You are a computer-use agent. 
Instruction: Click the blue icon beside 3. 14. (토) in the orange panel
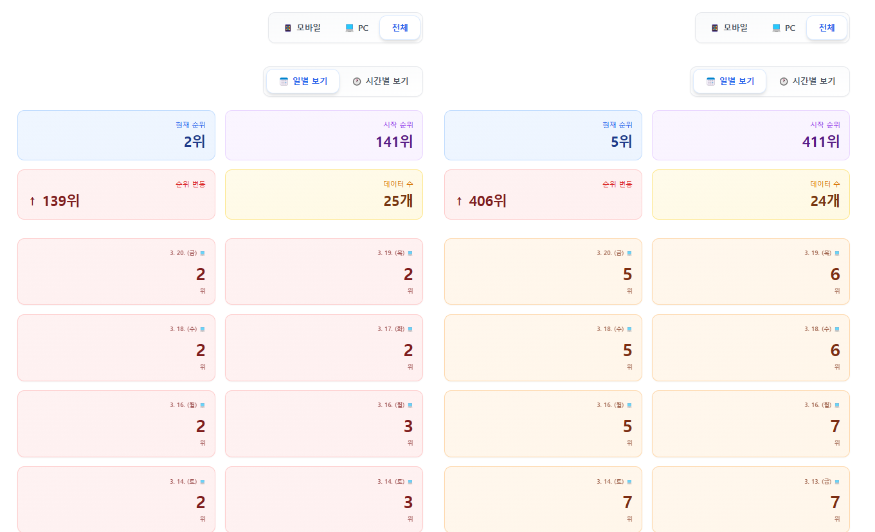pos(629,482)
